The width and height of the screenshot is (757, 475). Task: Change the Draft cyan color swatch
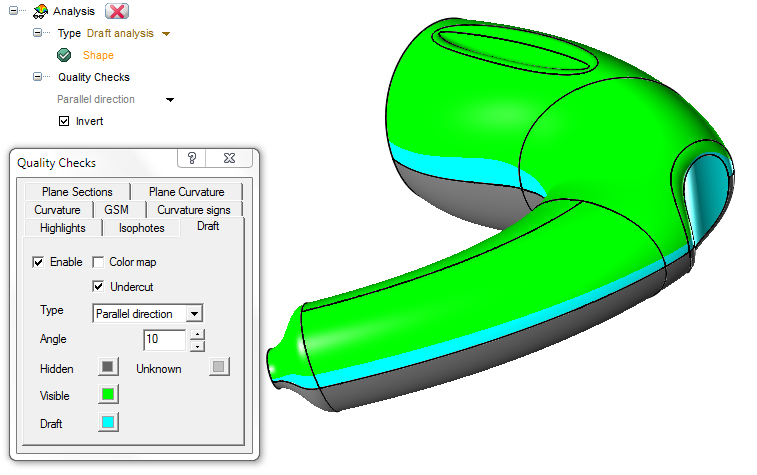[x=107, y=423]
